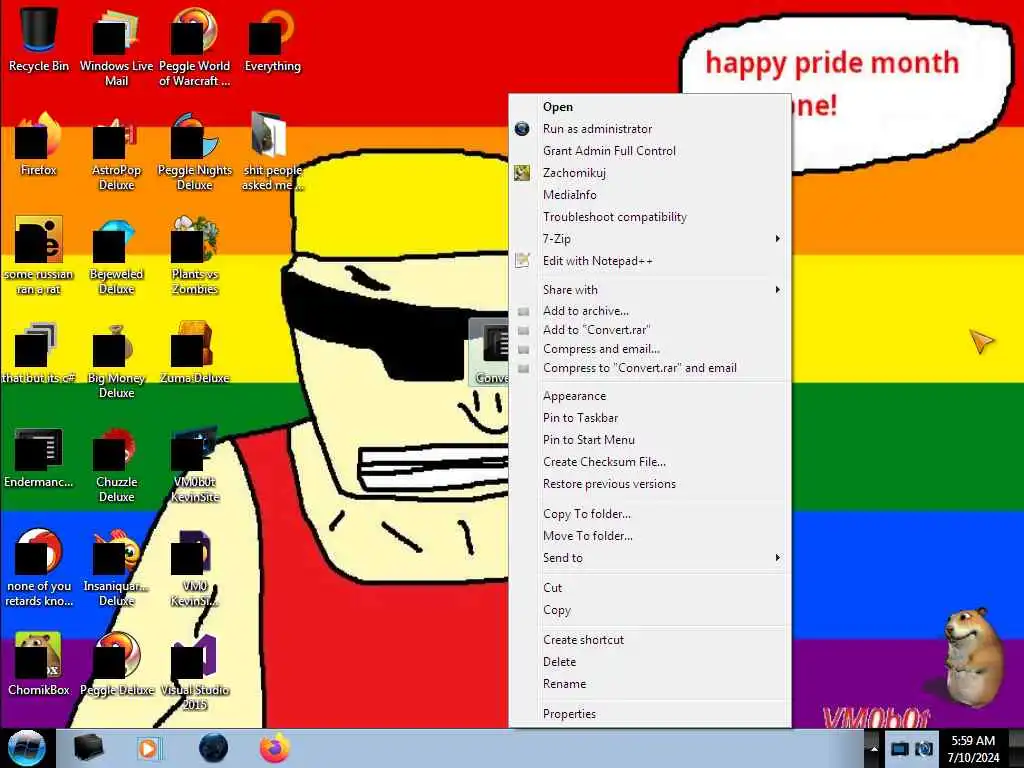Choose Add to "Convert.rar"
Screen dimensions: 1024x768
tap(649, 330)
